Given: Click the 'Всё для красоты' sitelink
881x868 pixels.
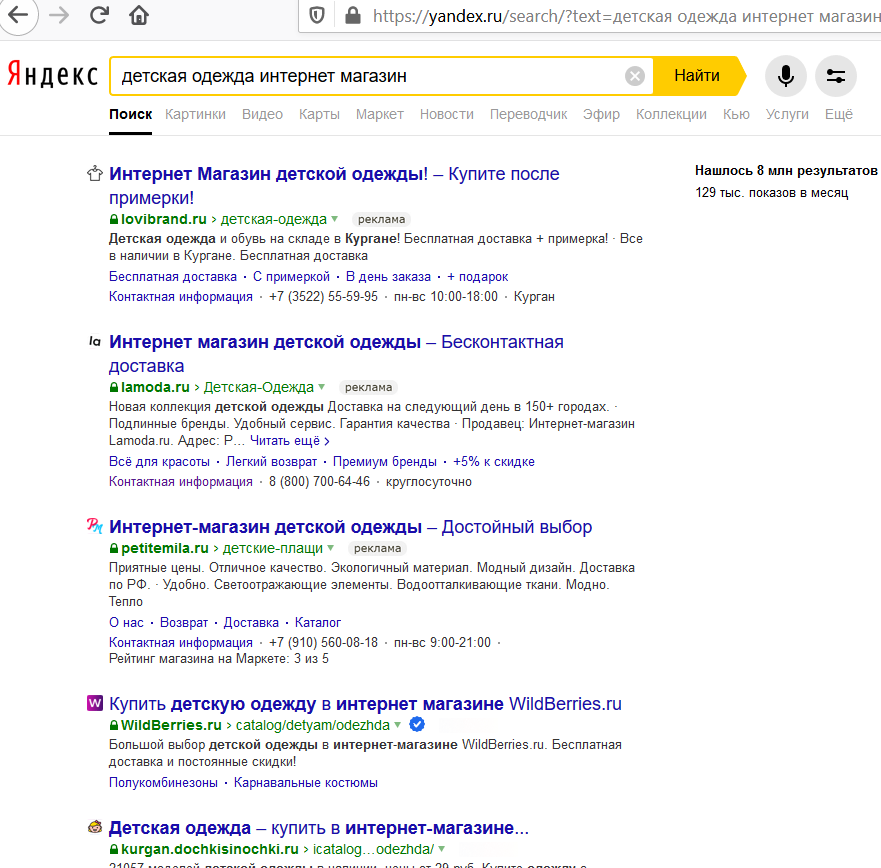Looking at the screenshot, I should click(x=159, y=461).
